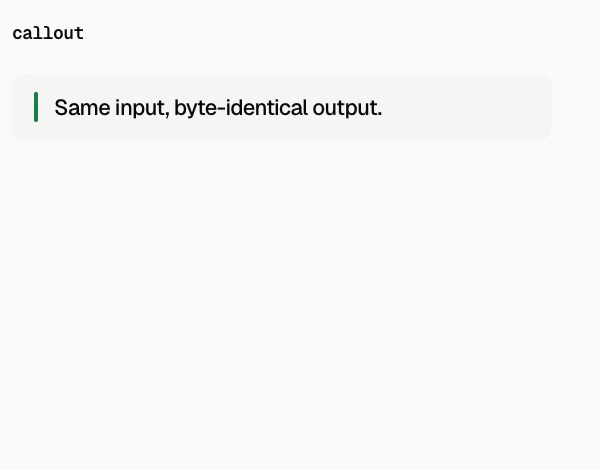Click the word "output." in the callout
The image size is (600, 470).
(x=347, y=108)
